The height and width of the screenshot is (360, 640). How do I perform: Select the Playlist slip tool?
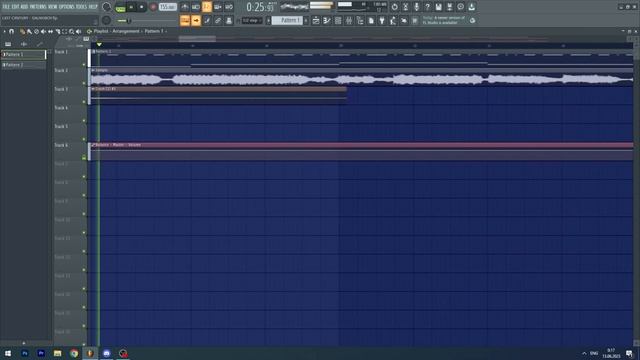[x=51, y=31]
